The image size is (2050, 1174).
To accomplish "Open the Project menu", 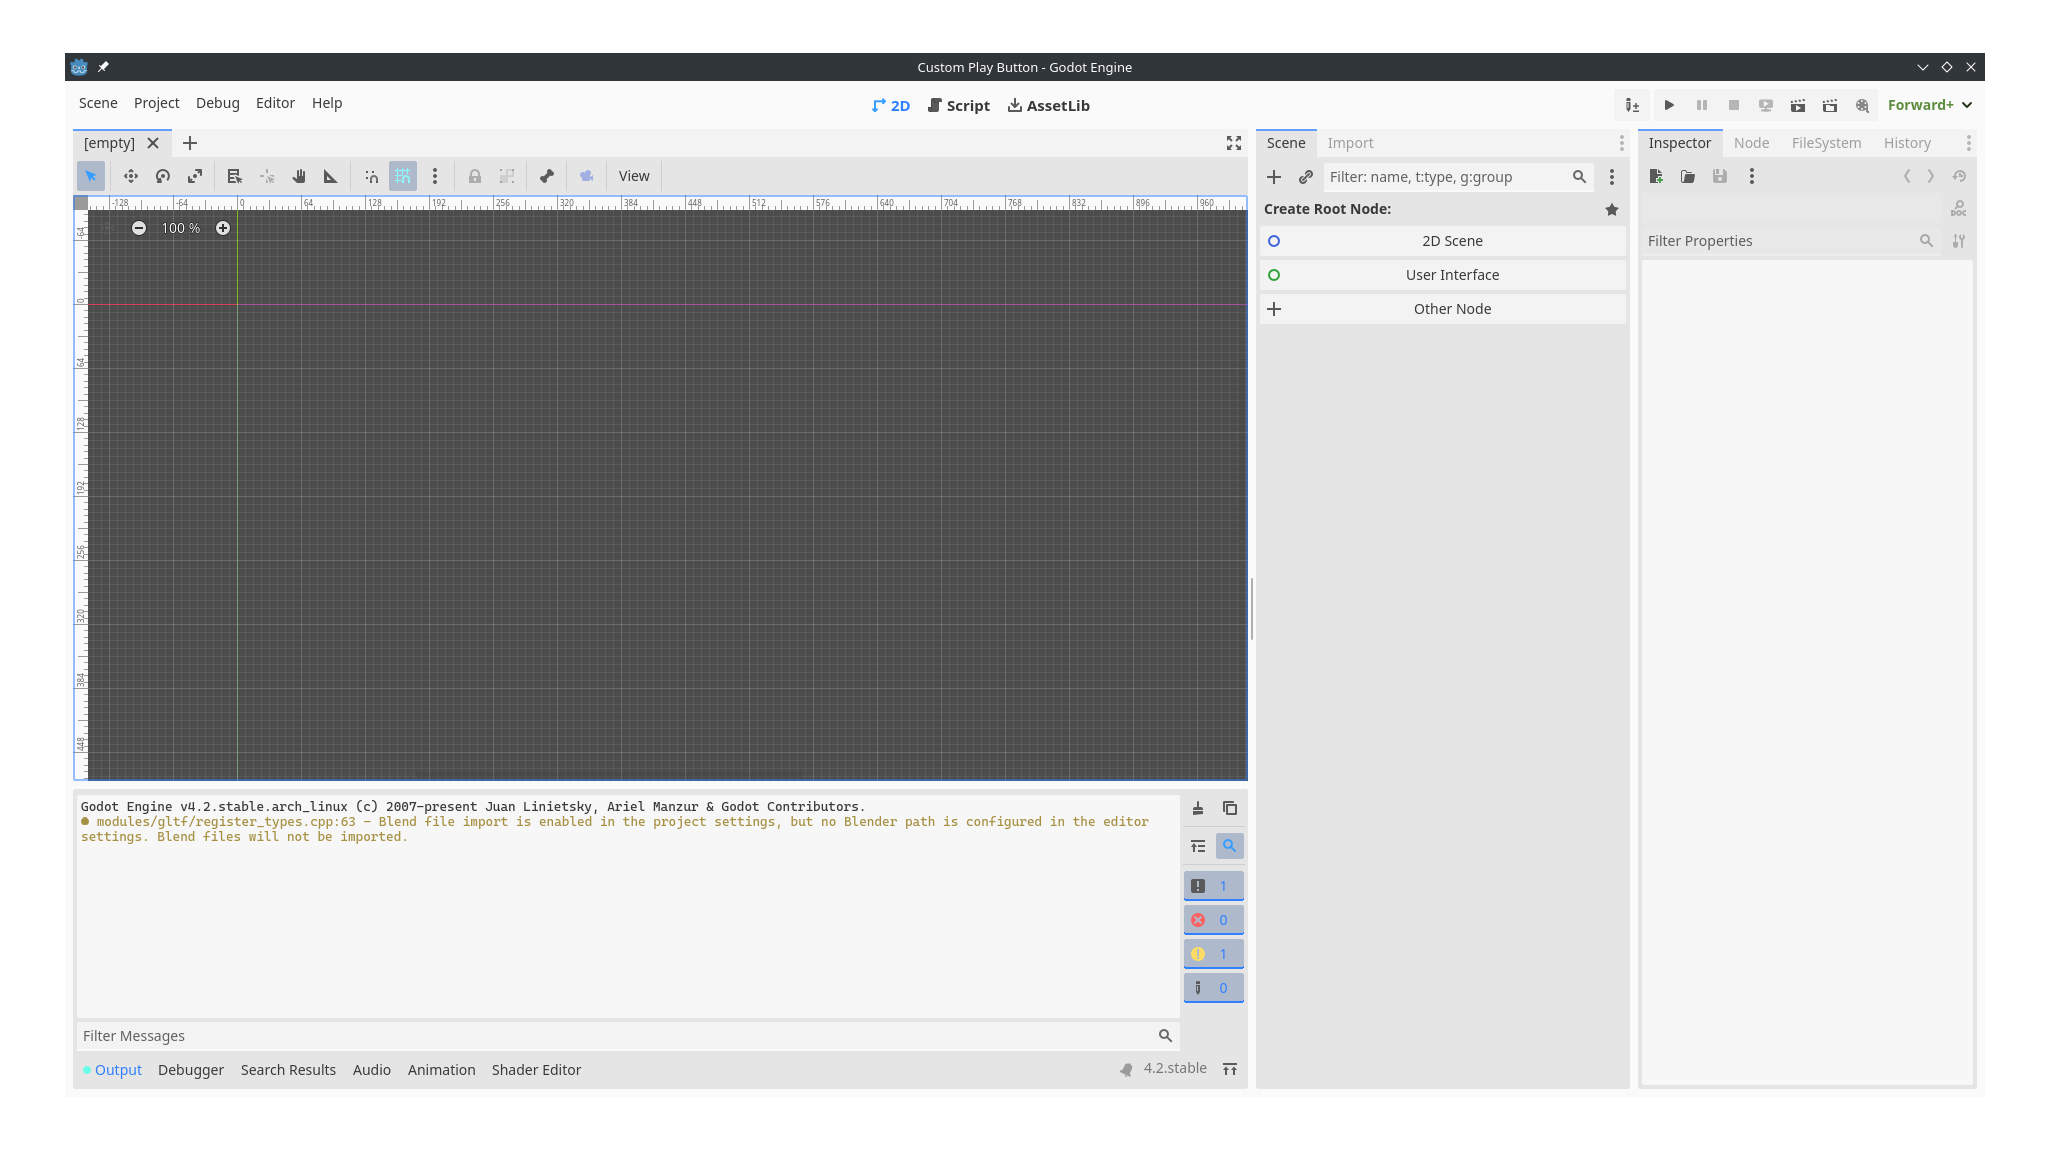I will [156, 103].
